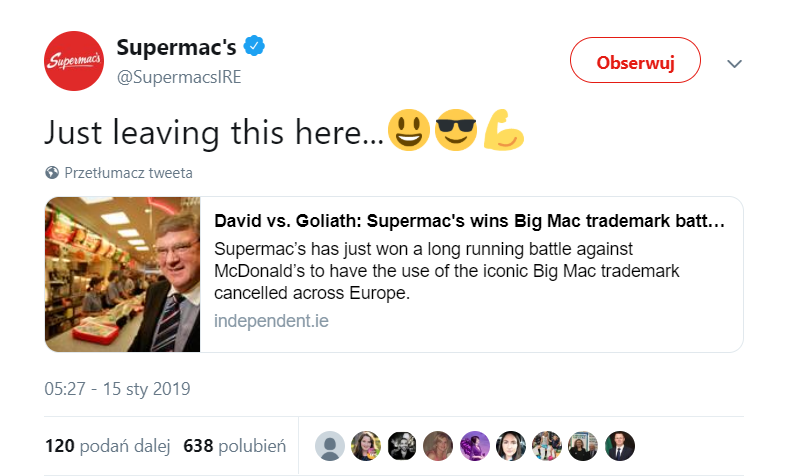788x476 pixels.
Task: Click the blue verified badge
Action: click(256, 47)
